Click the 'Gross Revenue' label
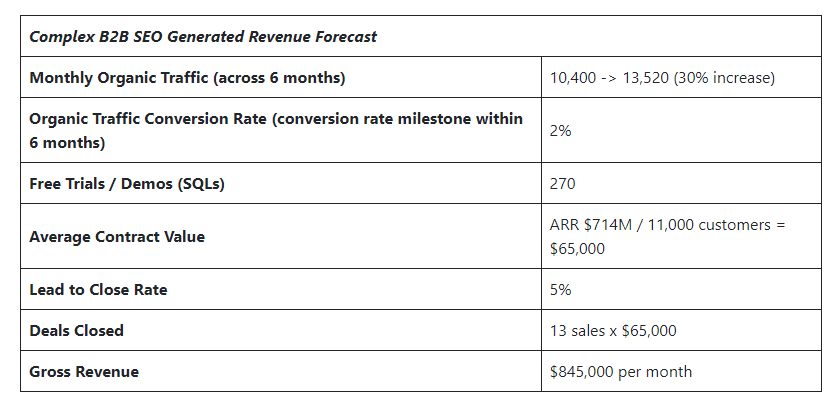Image resolution: width=837 pixels, height=395 pixels. click(84, 372)
